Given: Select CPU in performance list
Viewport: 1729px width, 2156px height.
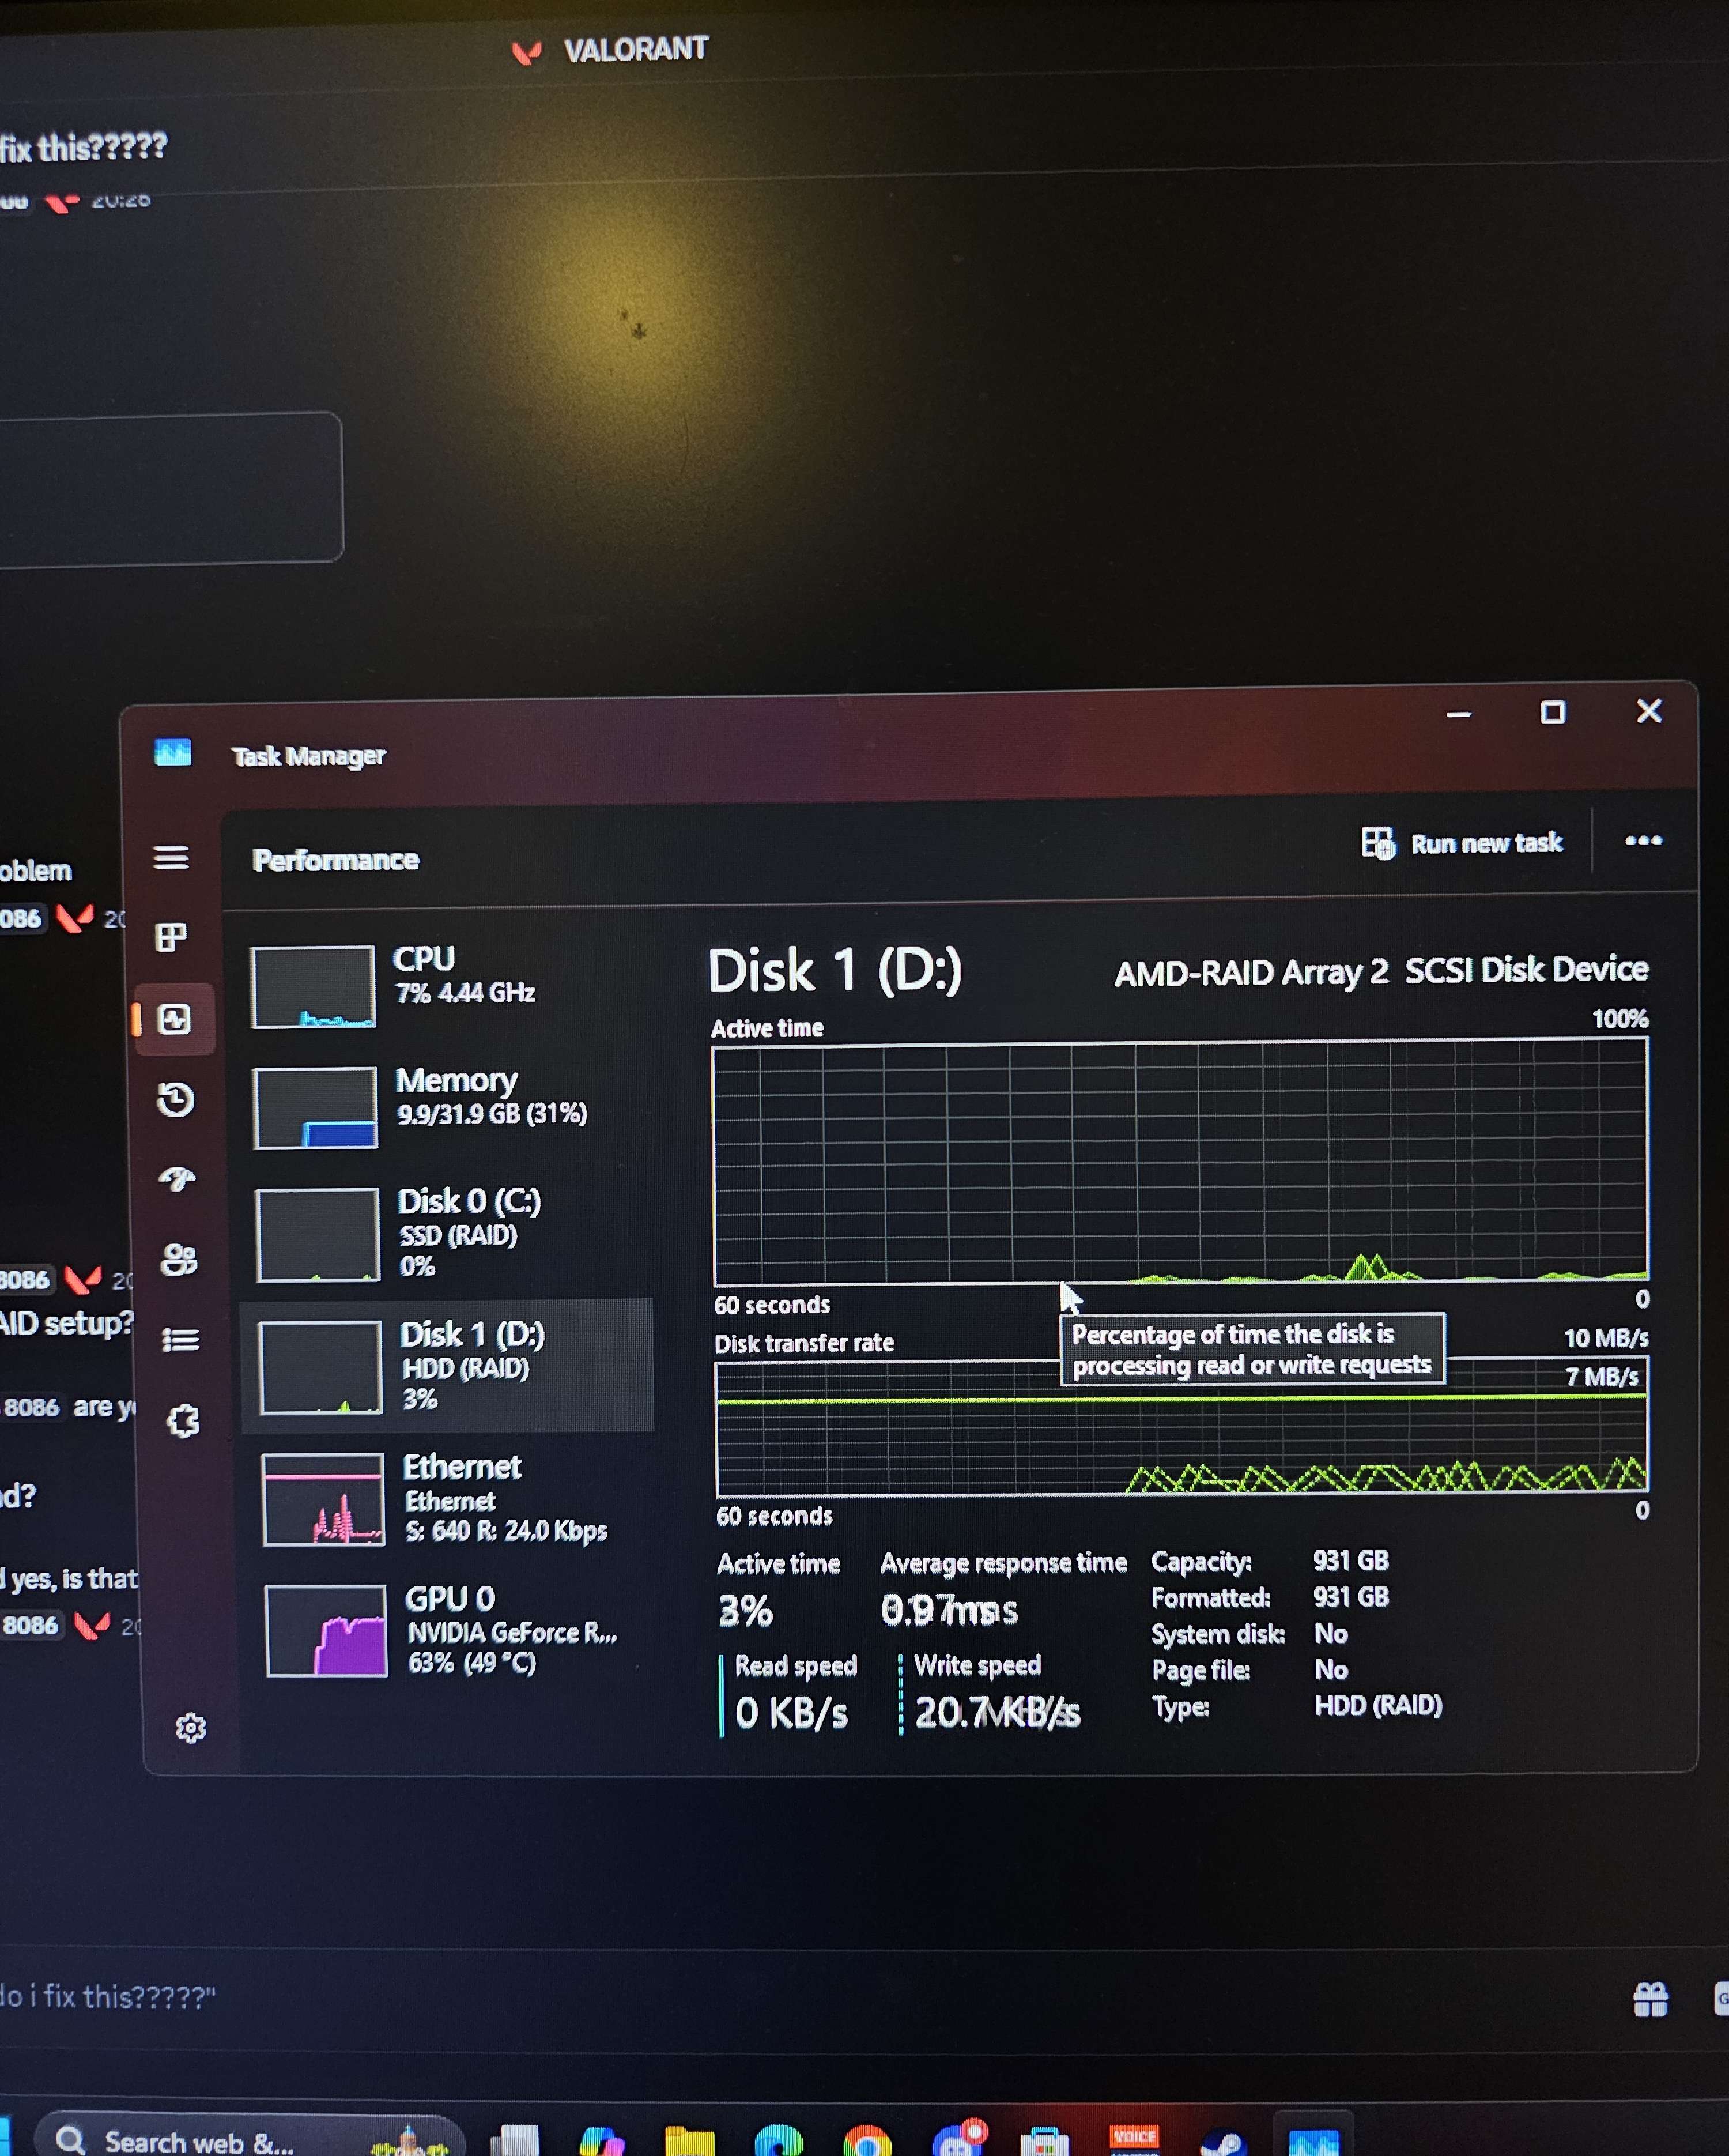Looking at the screenshot, I should [x=447, y=986].
